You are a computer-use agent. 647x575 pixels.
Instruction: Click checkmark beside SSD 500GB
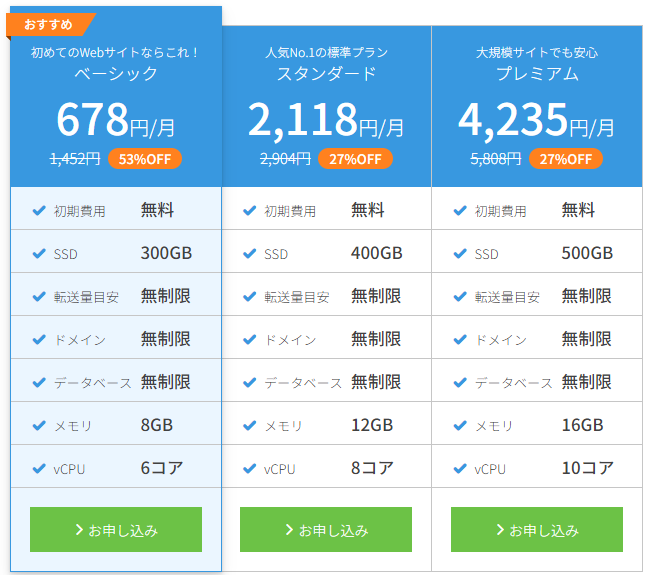tap(460, 254)
